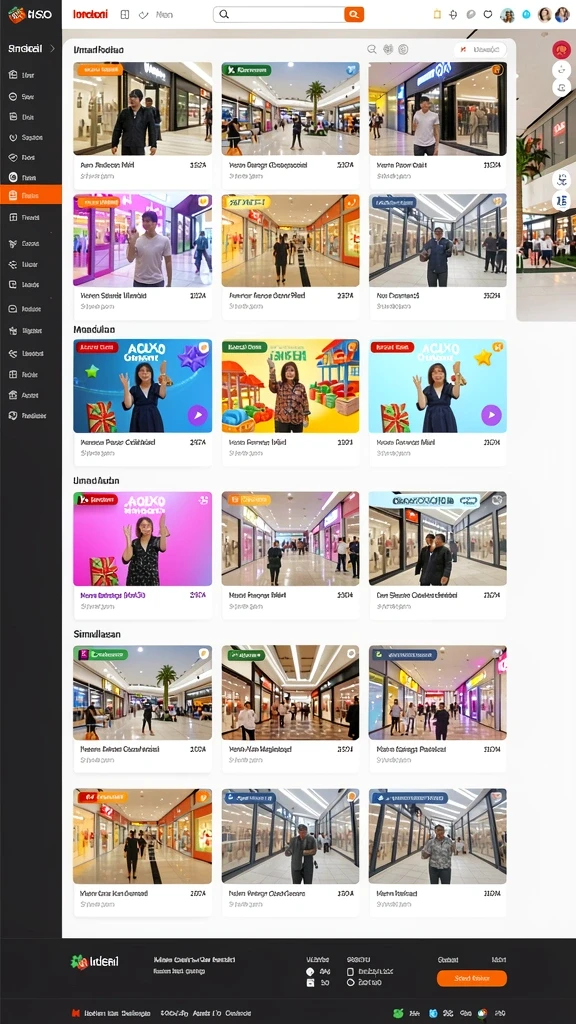Click the purple play button on blue promo card
This screenshot has height=1024, width=576.
coord(197,415)
